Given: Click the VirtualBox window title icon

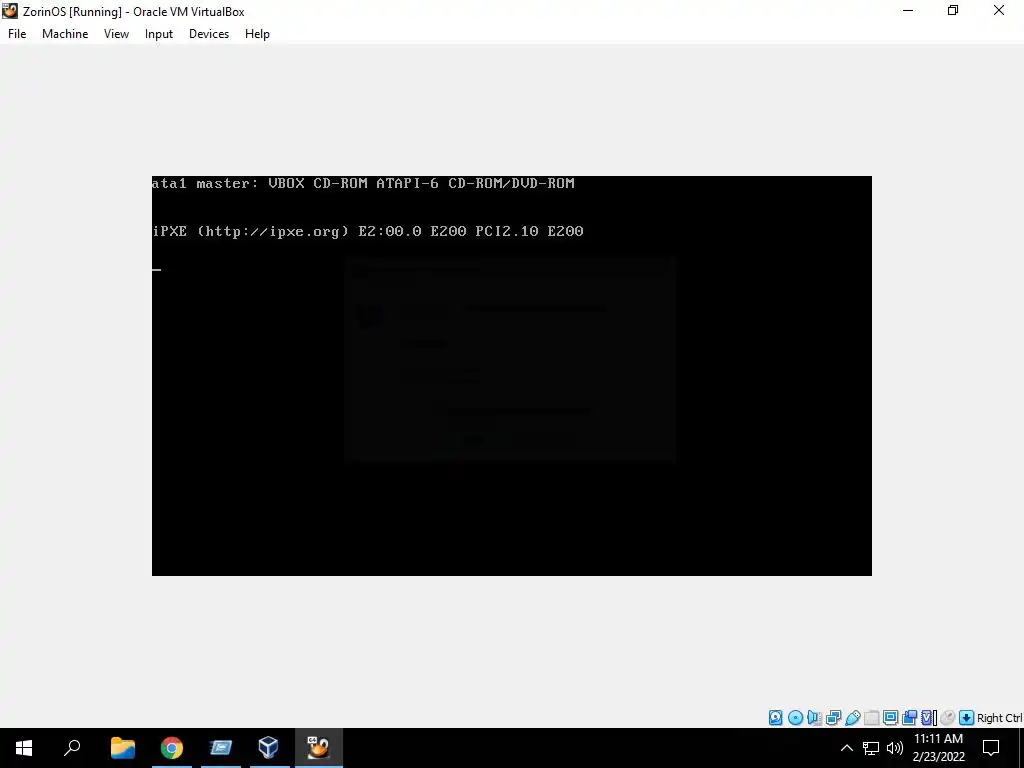Looking at the screenshot, I should coord(10,10).
